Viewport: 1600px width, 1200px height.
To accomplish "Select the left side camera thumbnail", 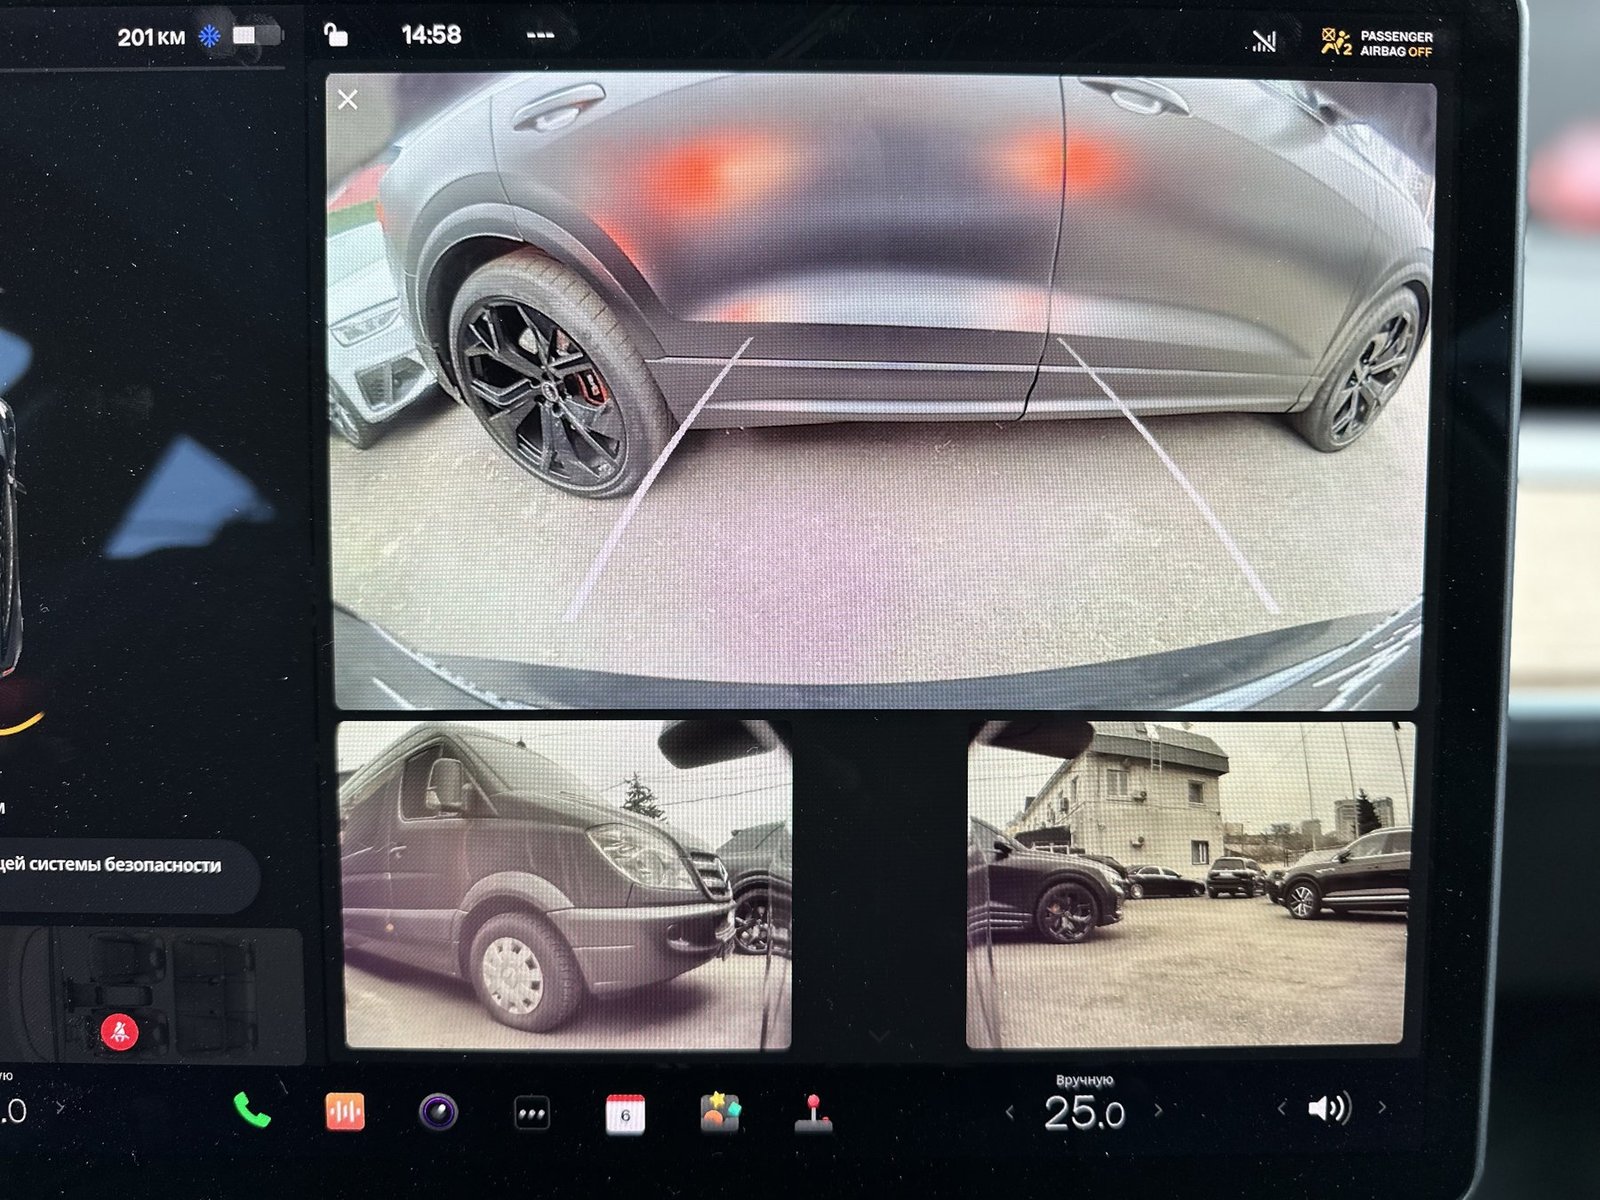I will tap(565, 885).
